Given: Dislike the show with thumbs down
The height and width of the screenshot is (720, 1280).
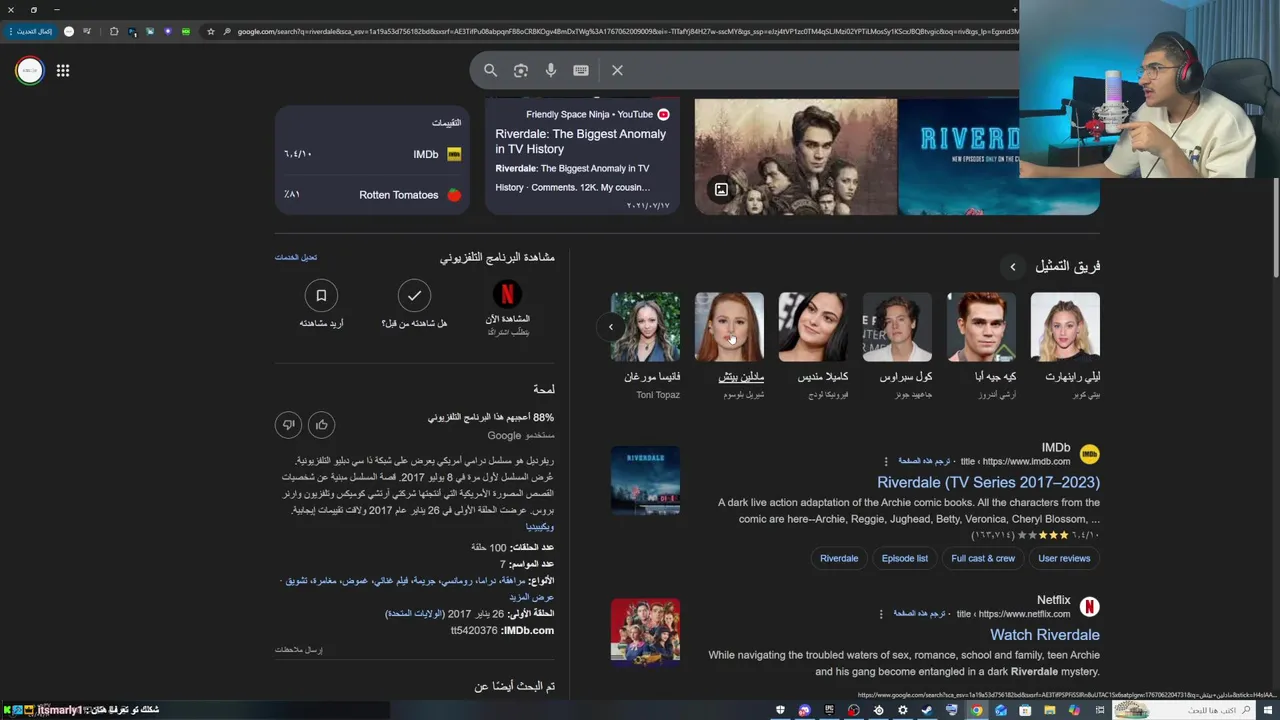Looking at the screenshot, I should [x=288, y=425].
